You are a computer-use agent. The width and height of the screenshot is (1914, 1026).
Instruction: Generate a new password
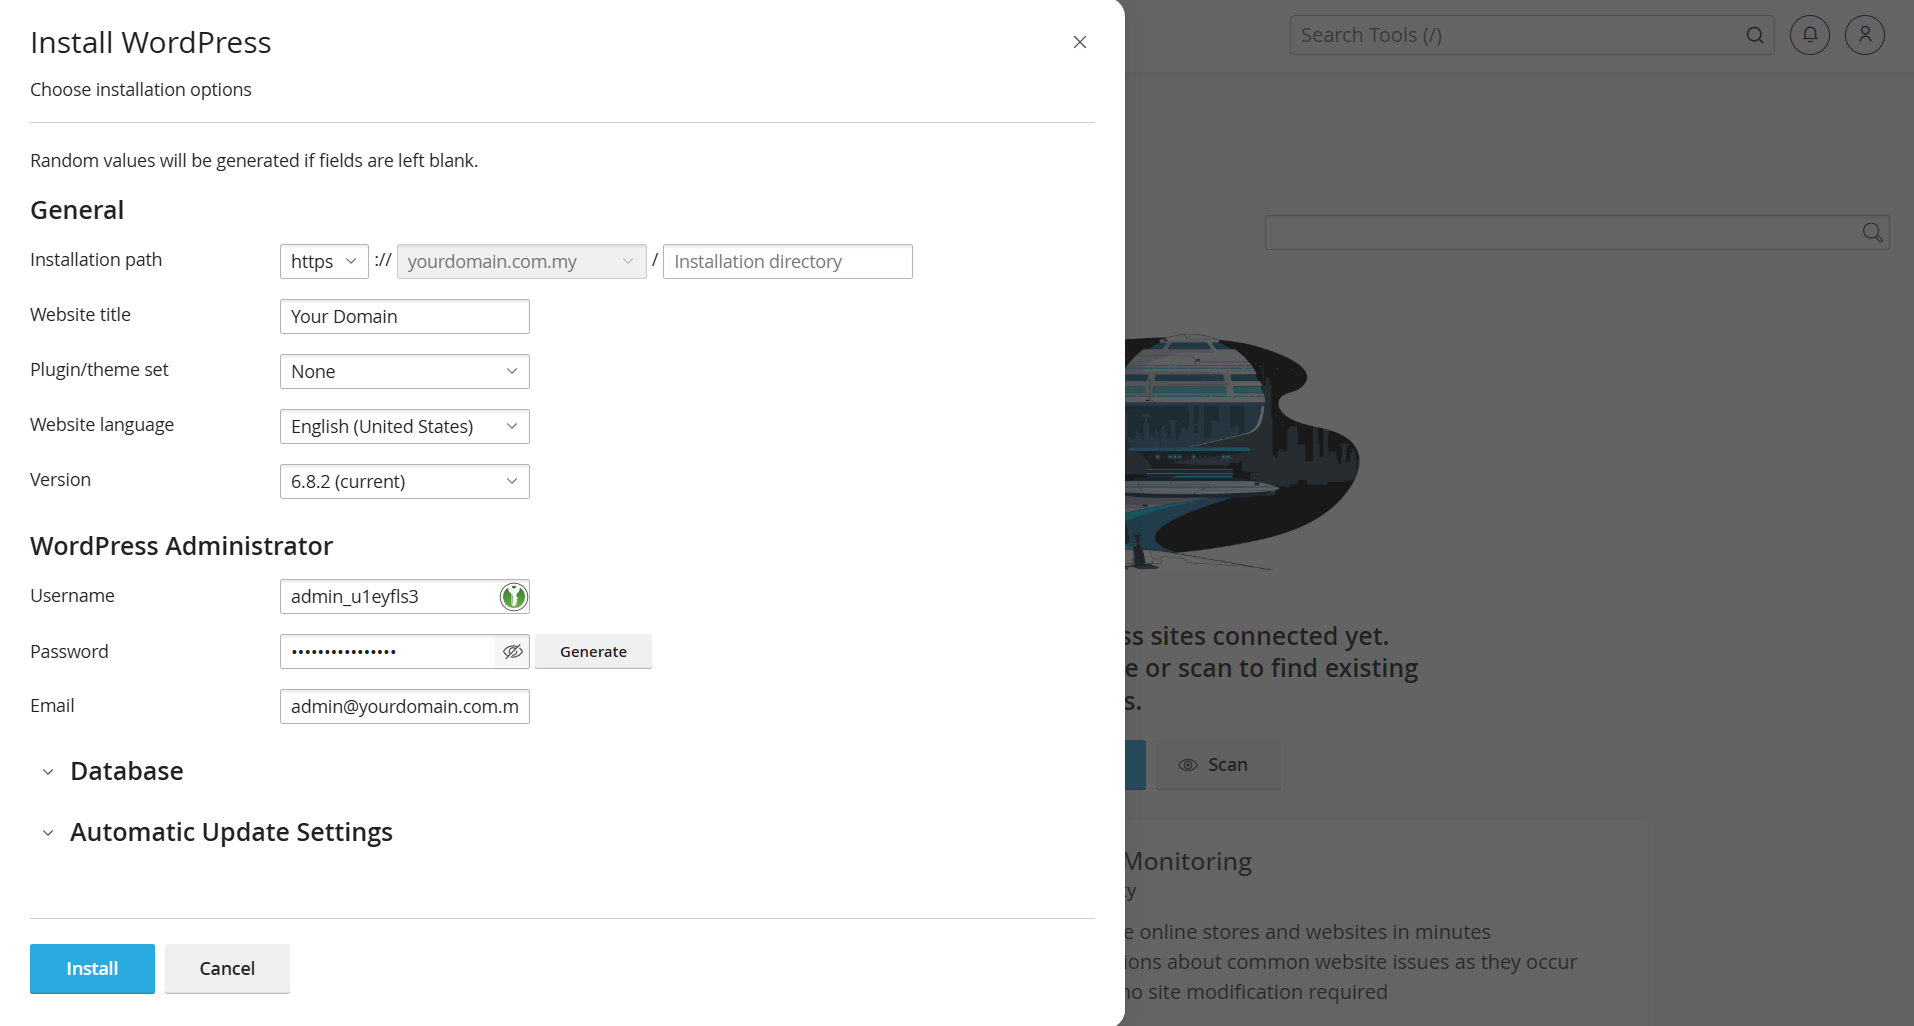[x=593, y=651]
